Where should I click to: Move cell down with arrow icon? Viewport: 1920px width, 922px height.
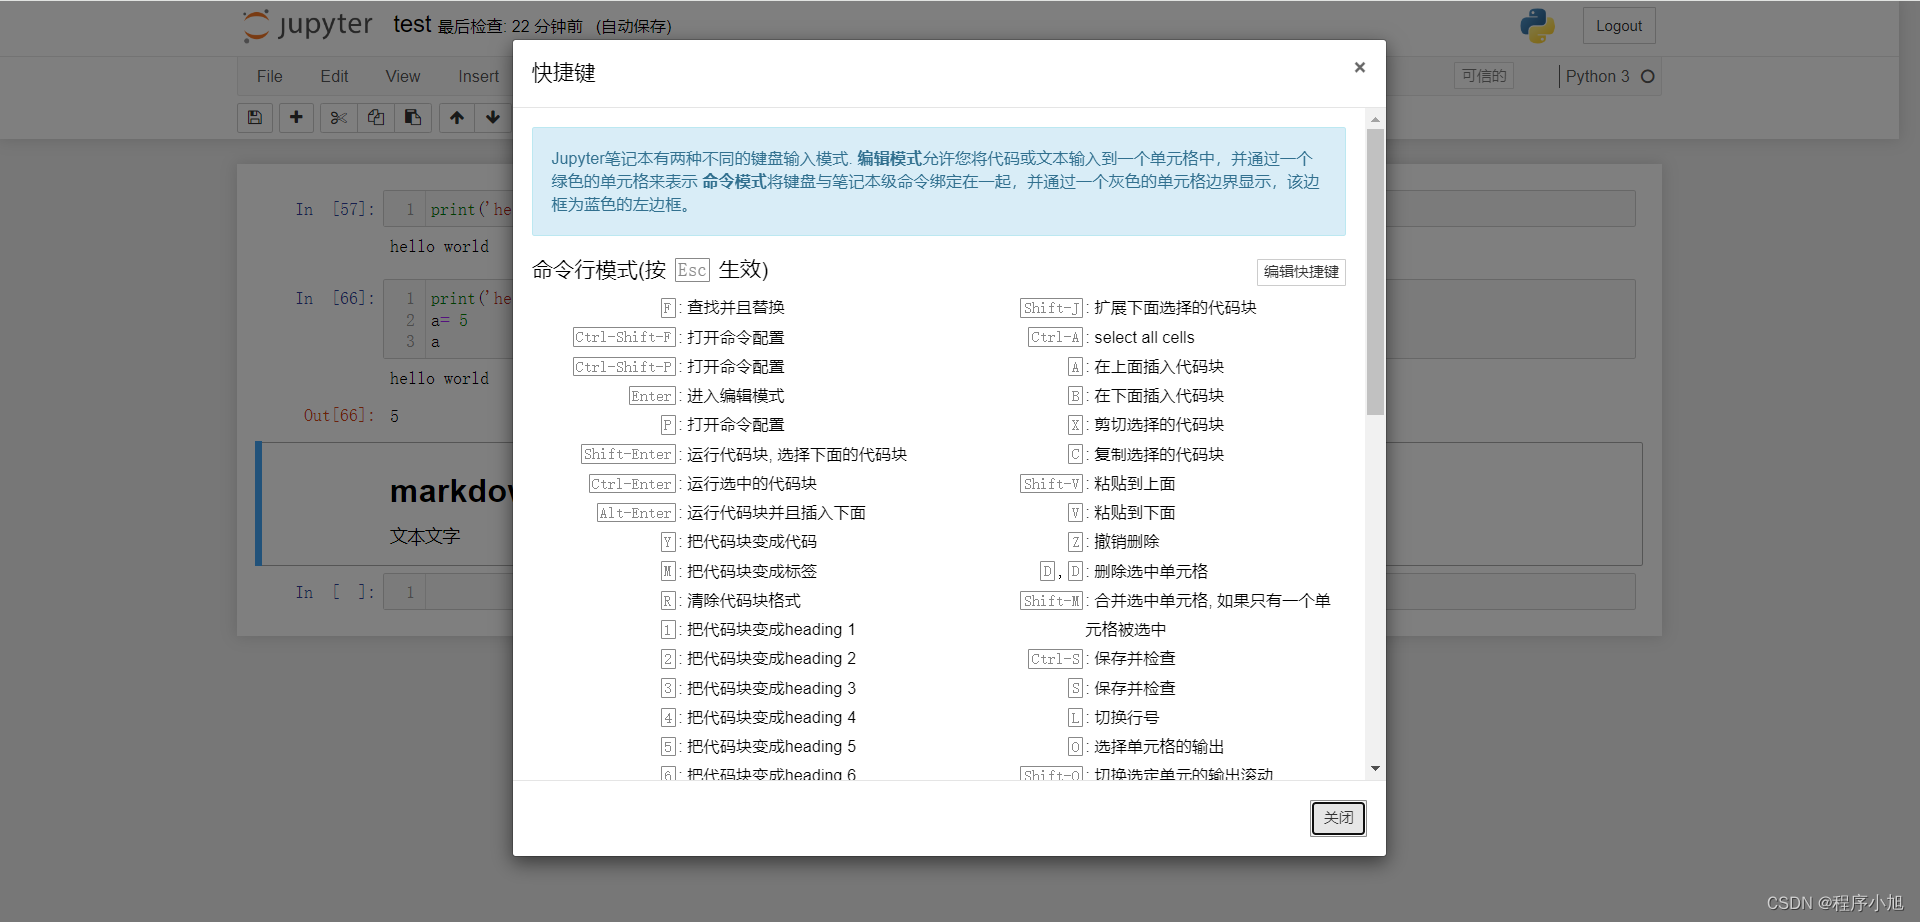493,118
